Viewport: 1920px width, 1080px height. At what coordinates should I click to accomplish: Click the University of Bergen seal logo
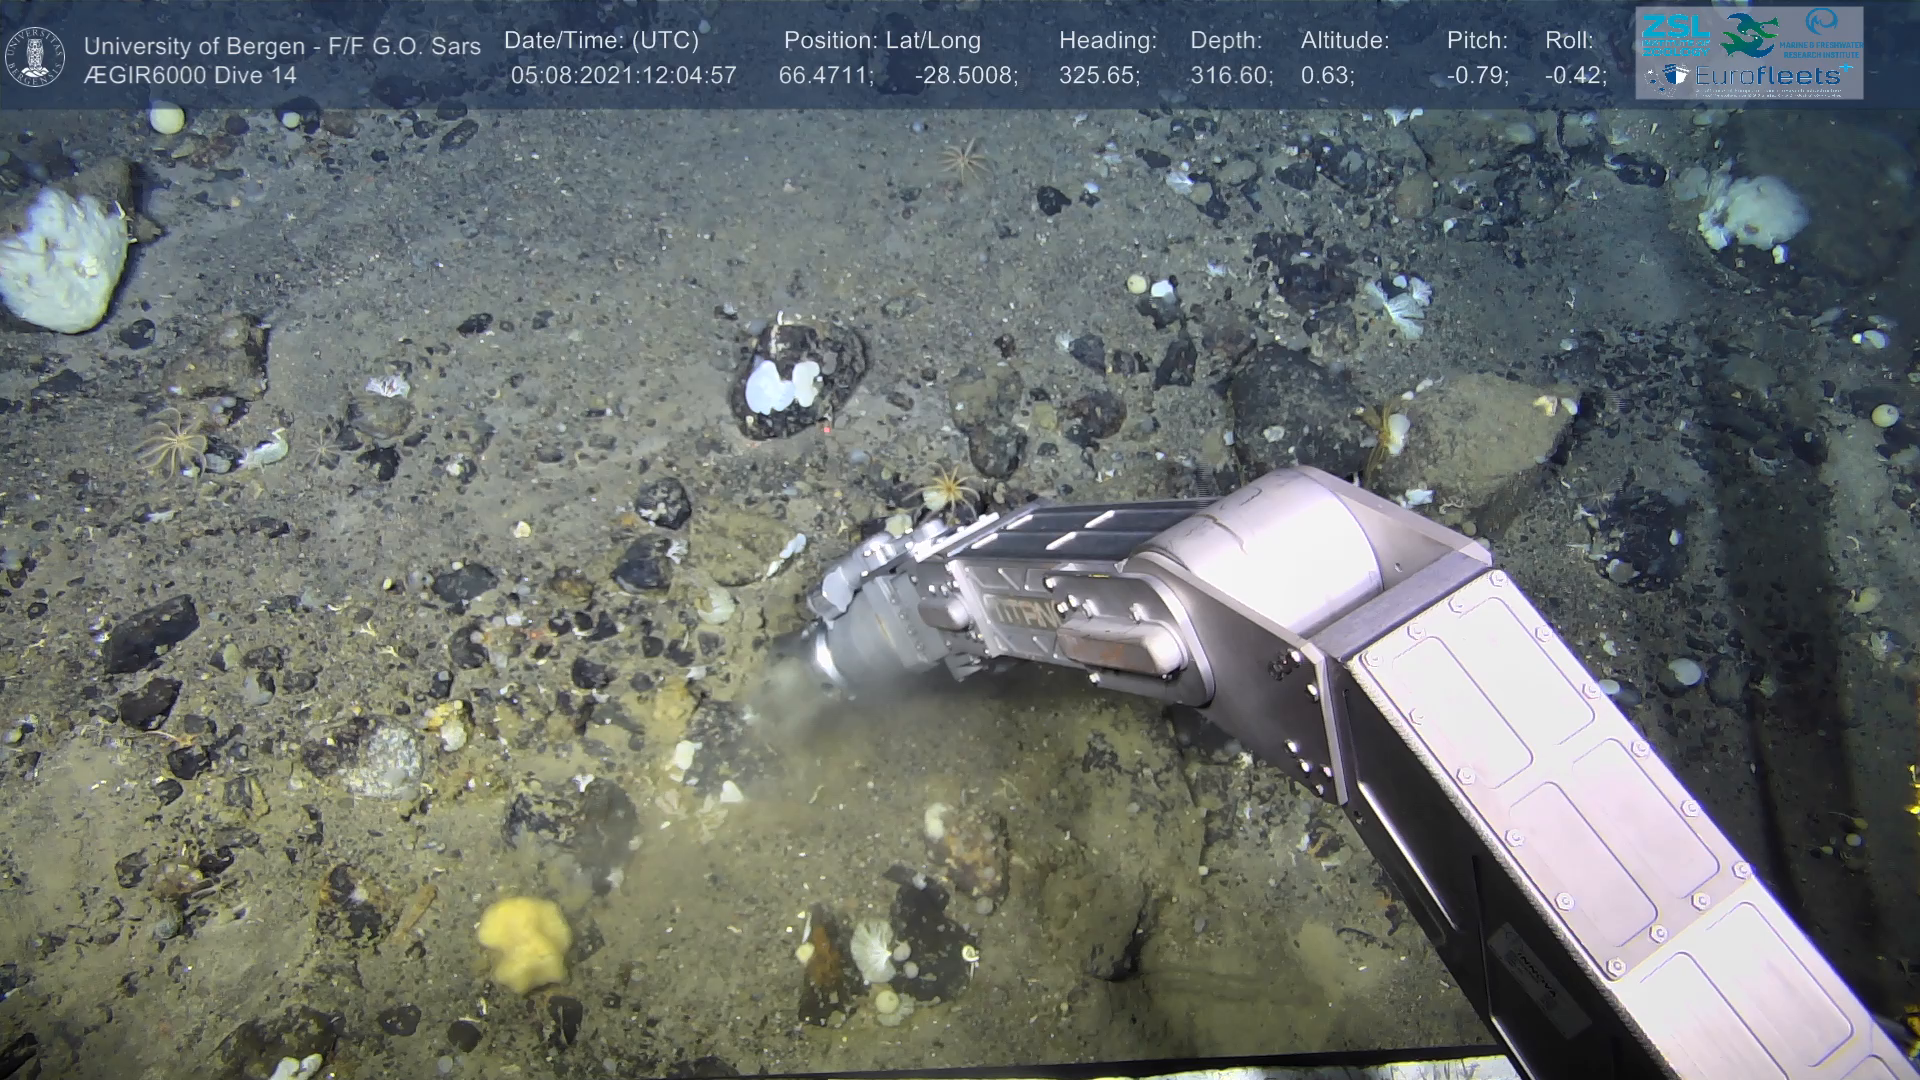click(x=35, y=57)
